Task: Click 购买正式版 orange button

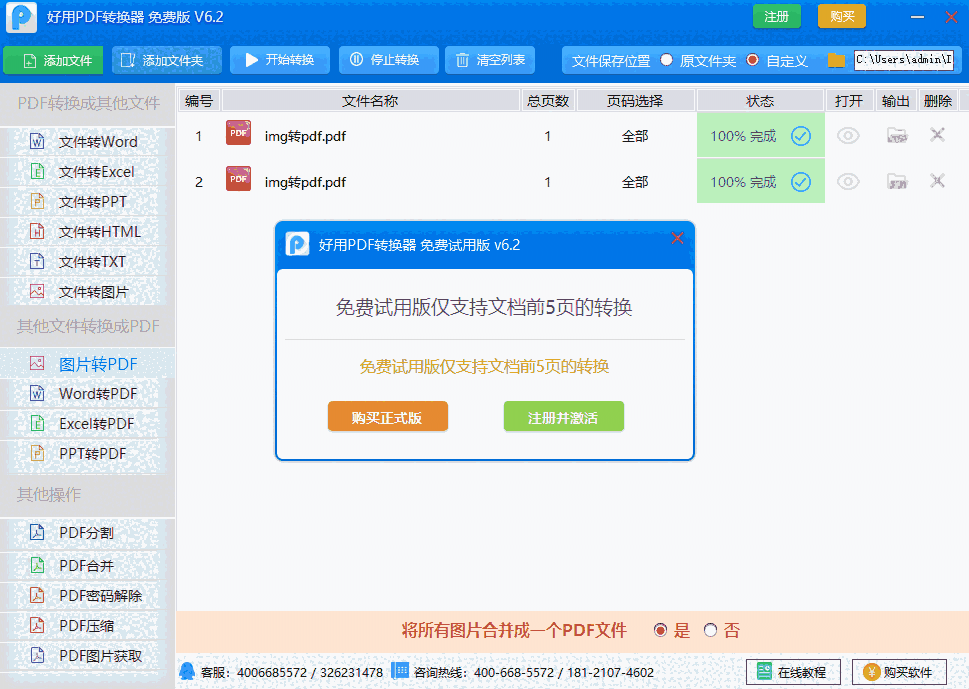Action: coord(387,418)
